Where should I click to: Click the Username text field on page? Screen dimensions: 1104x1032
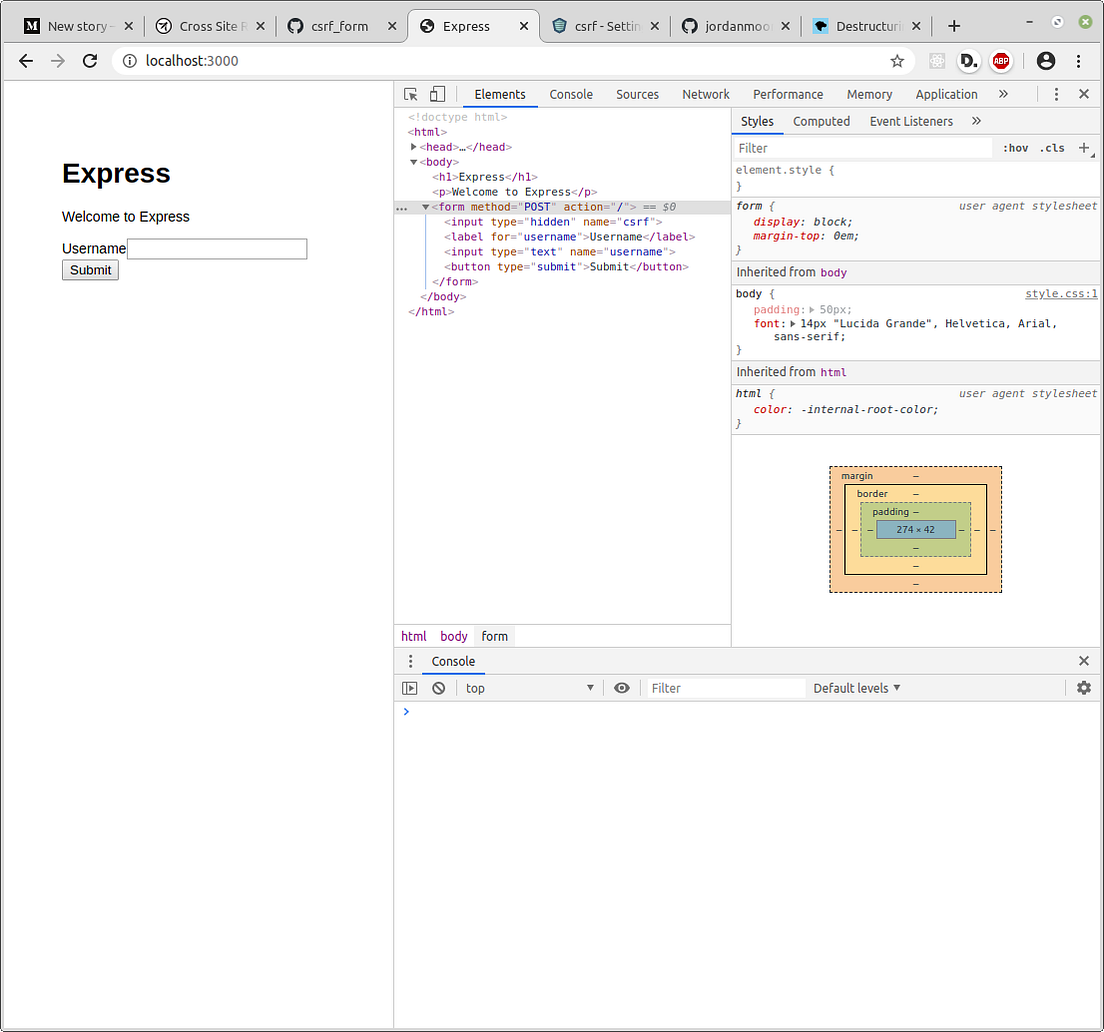(x=217, y=249)
